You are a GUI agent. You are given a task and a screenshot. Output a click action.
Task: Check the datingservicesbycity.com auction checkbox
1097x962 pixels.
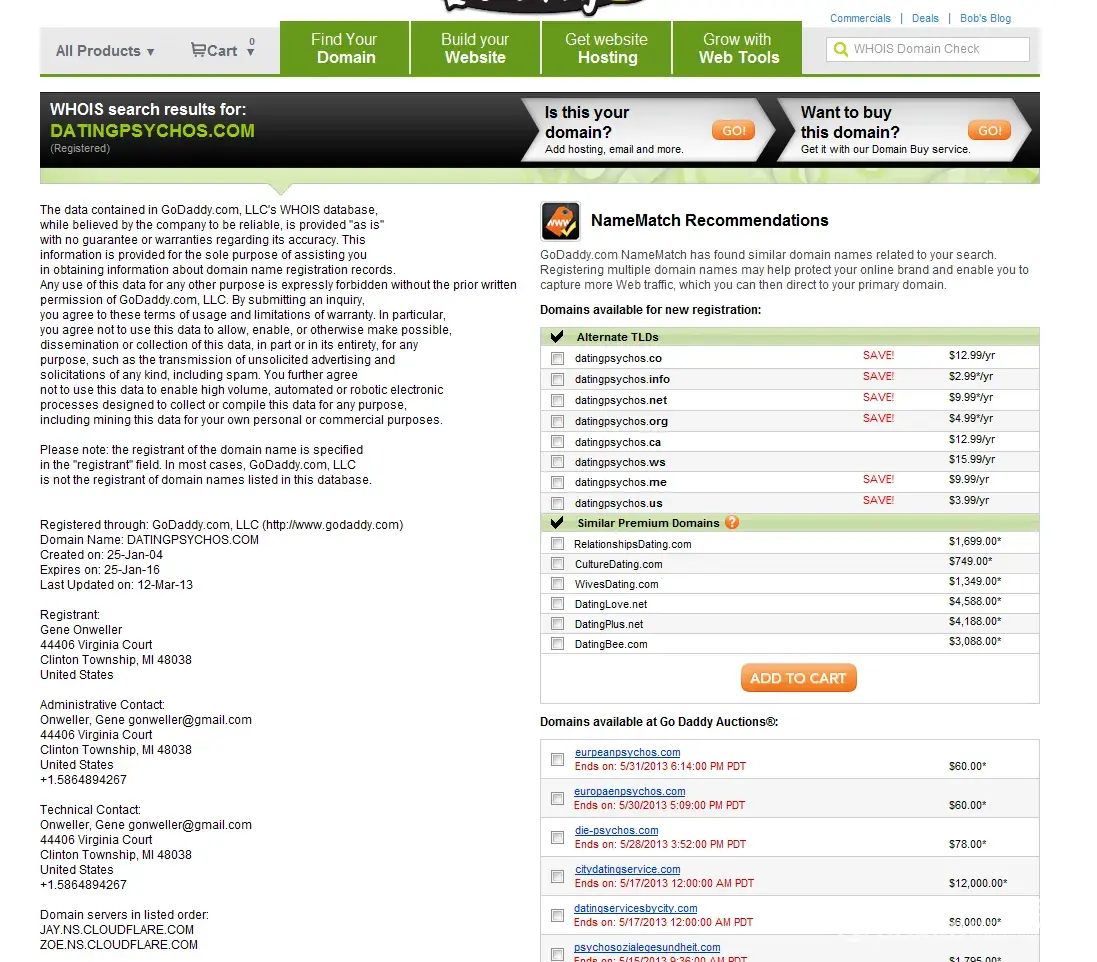point(558,915)
